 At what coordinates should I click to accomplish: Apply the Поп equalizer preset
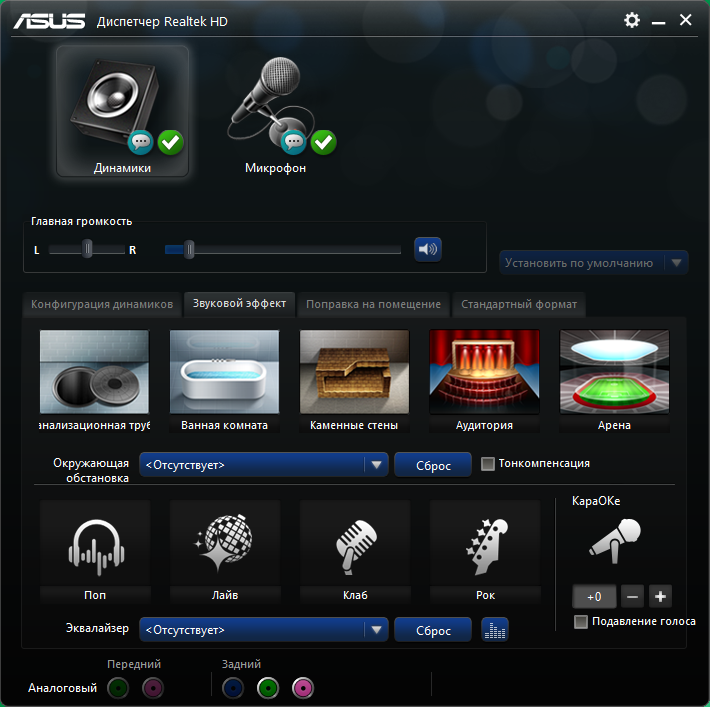coord(95,552)
